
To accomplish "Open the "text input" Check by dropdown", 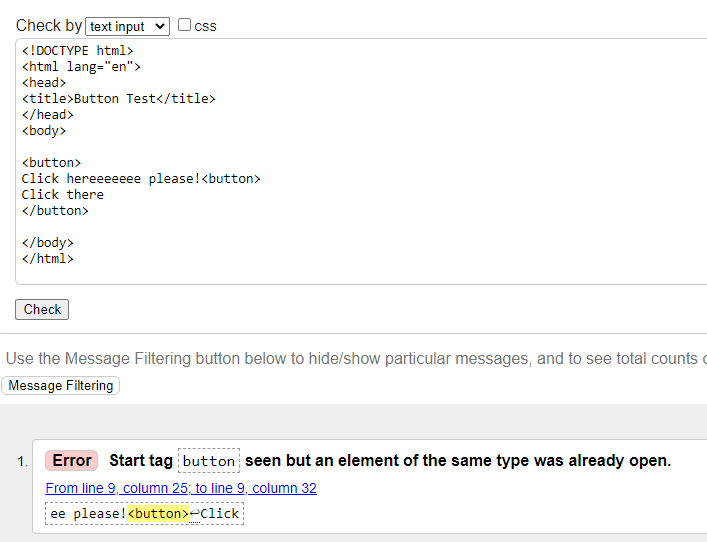I will pyautogui.click(x=127, y=27).
